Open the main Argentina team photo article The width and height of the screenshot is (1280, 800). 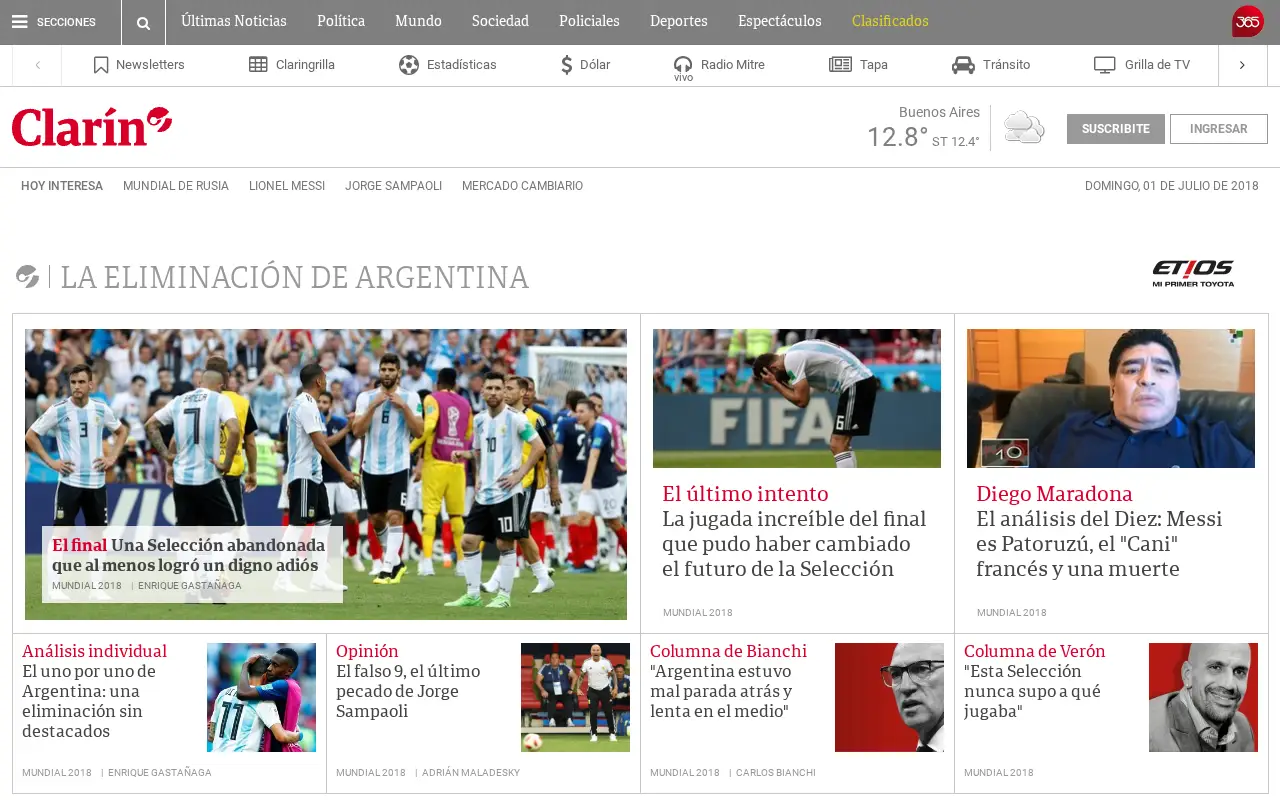pos(326,474)
